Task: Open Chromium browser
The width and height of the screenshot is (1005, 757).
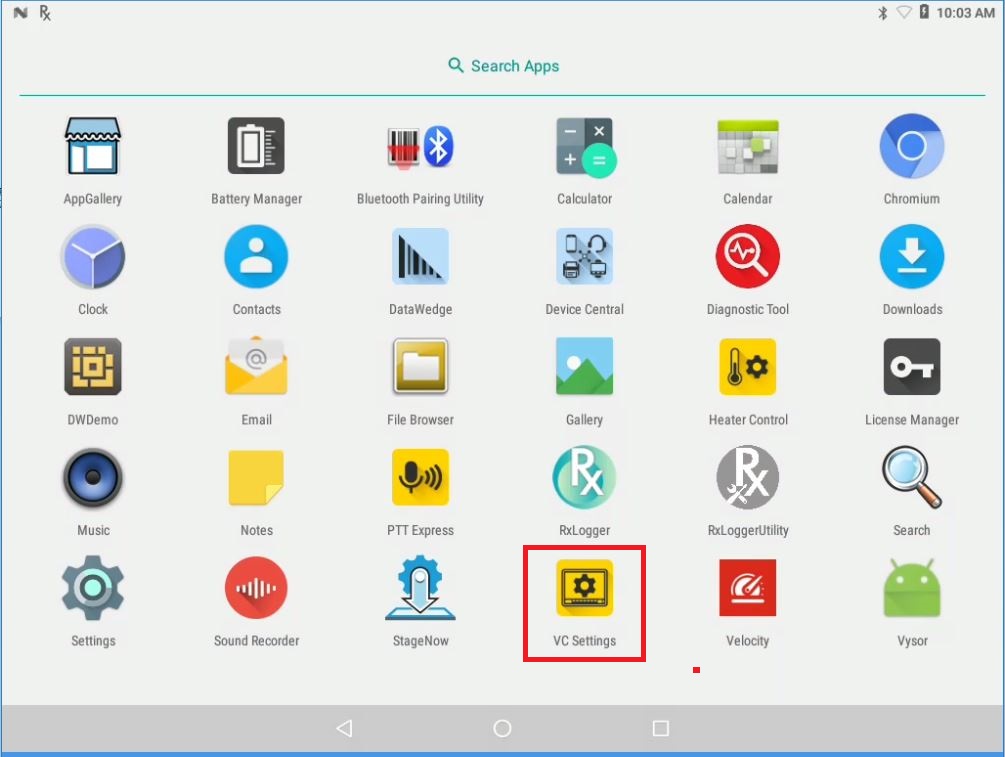Action: click(x=911, y=146)
